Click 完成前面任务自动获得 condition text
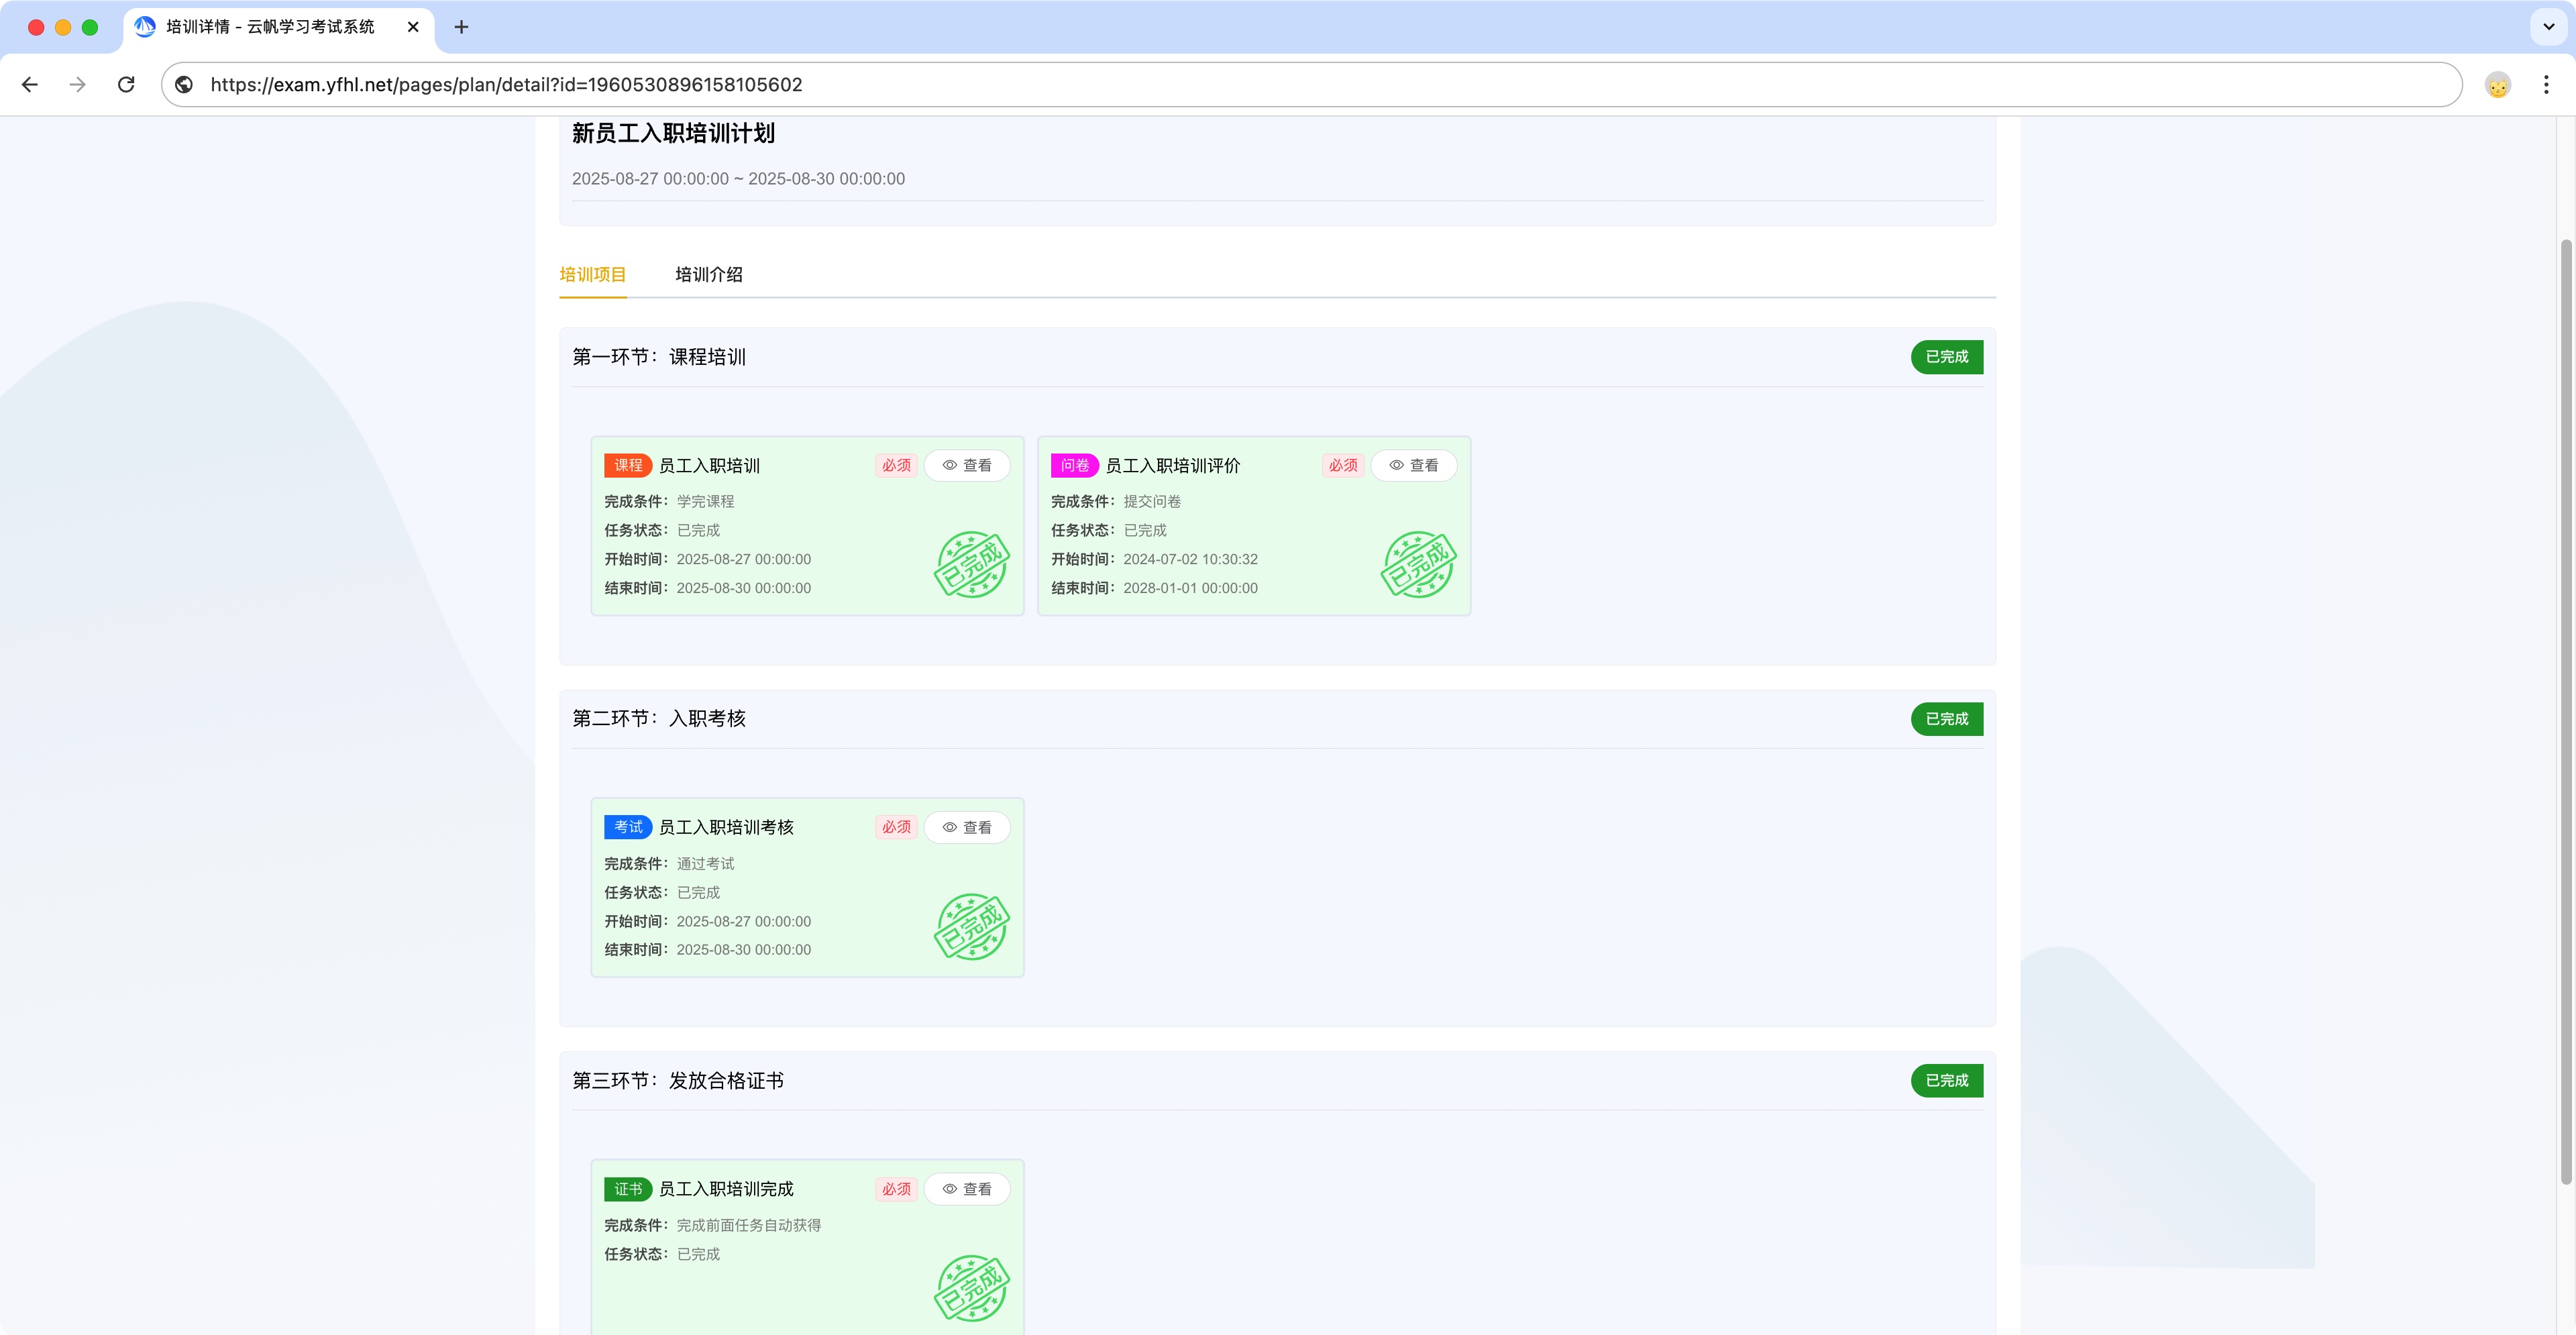 pos(748,1226)
